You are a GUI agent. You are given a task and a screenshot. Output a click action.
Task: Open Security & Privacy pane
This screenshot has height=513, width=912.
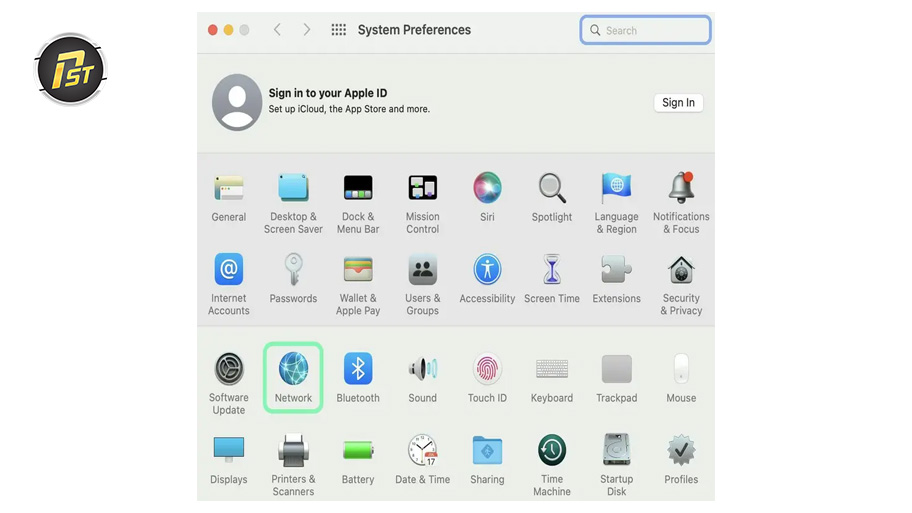tap(681, 285)
